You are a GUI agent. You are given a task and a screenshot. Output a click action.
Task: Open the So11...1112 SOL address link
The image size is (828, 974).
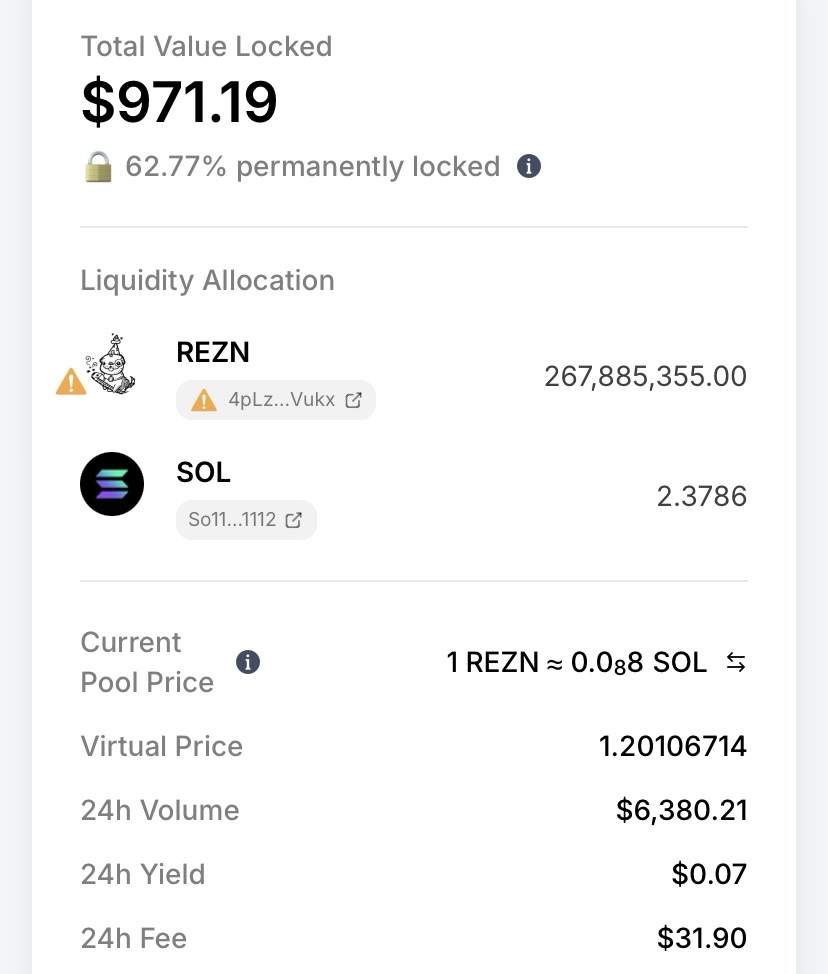point(232,520)
